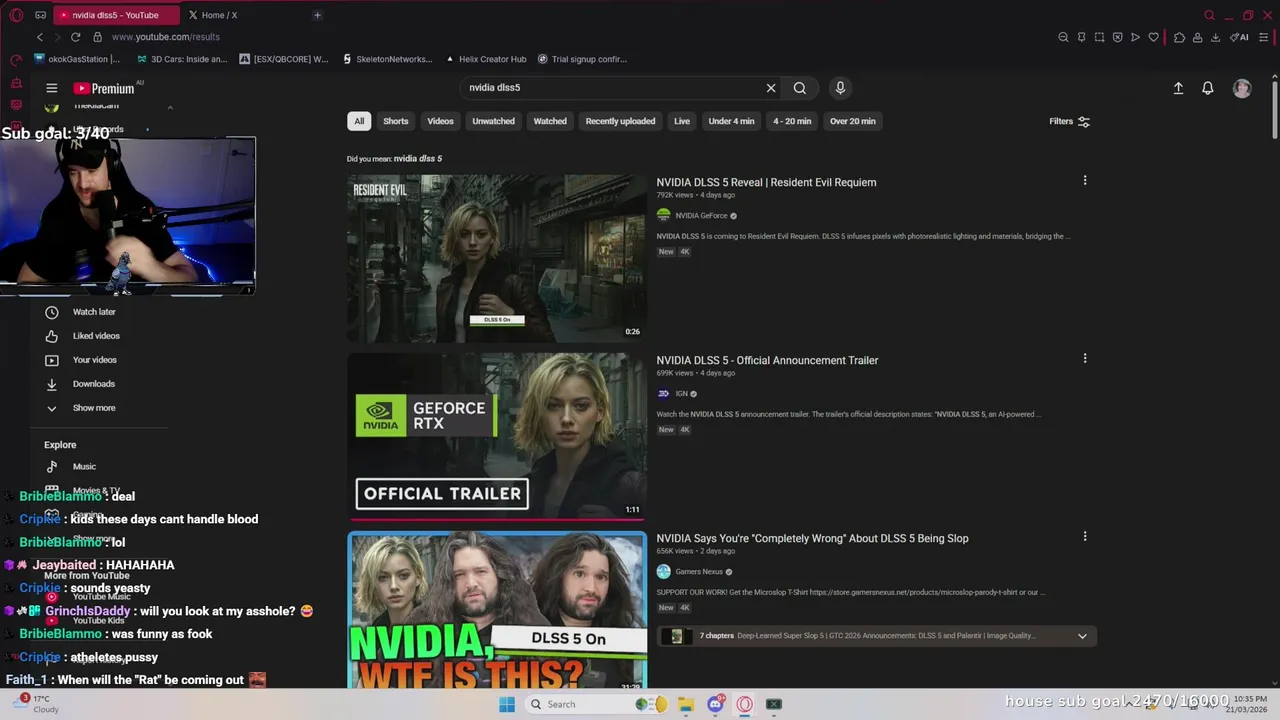1280x720 pixels.
Task: Open the Opera main menu logo
Action: (16, 15)
